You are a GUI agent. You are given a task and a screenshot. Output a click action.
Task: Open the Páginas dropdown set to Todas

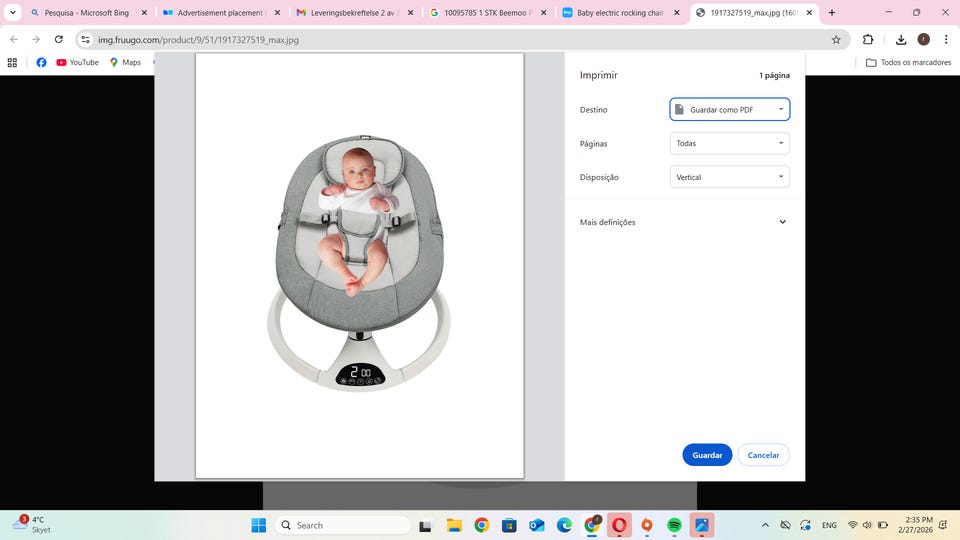(x=729, y=143)
